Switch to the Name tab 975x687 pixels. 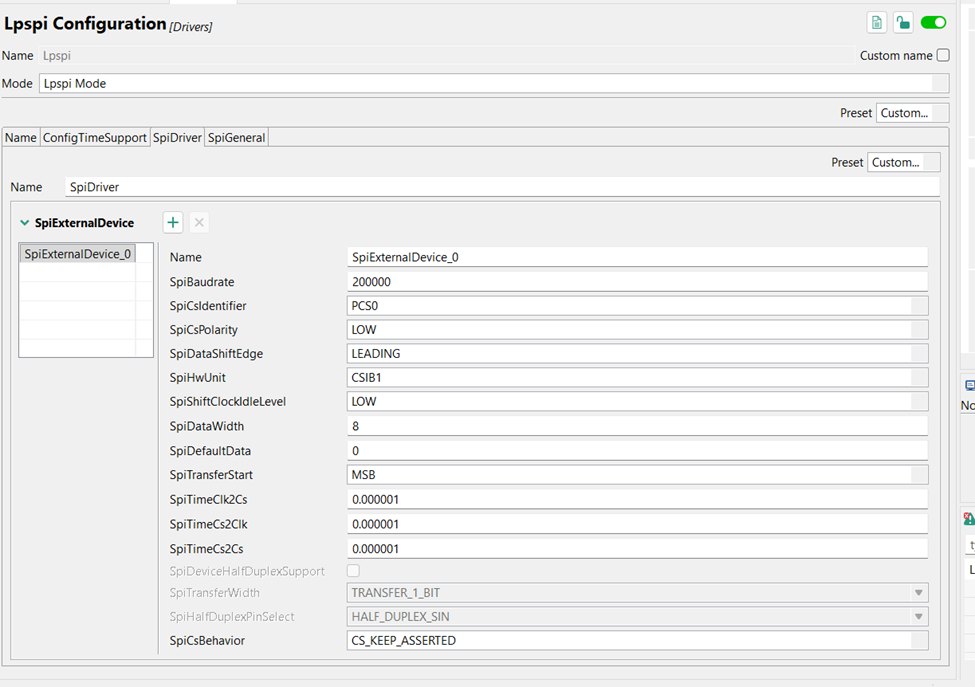[x=21, y=137]
